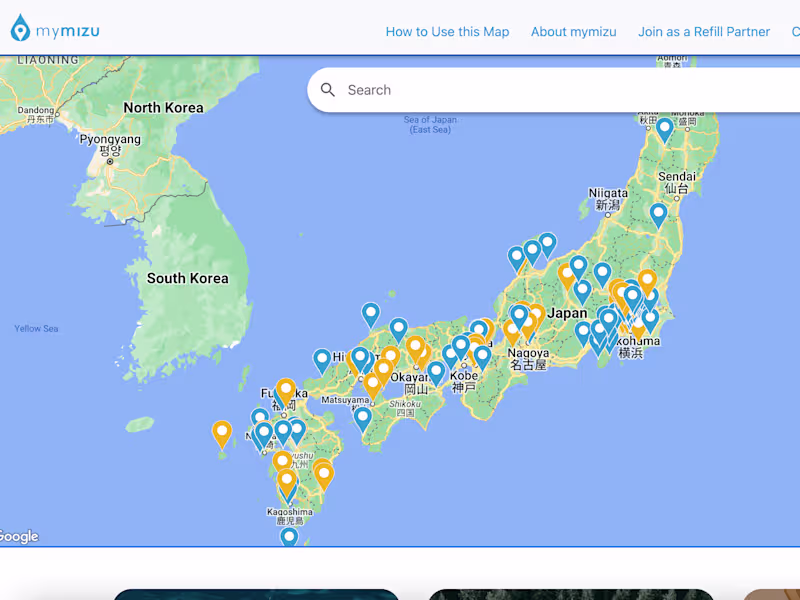Click the mymizu water drop logo
The height and width of the screenshot is (600, 800).
[20, 28]
